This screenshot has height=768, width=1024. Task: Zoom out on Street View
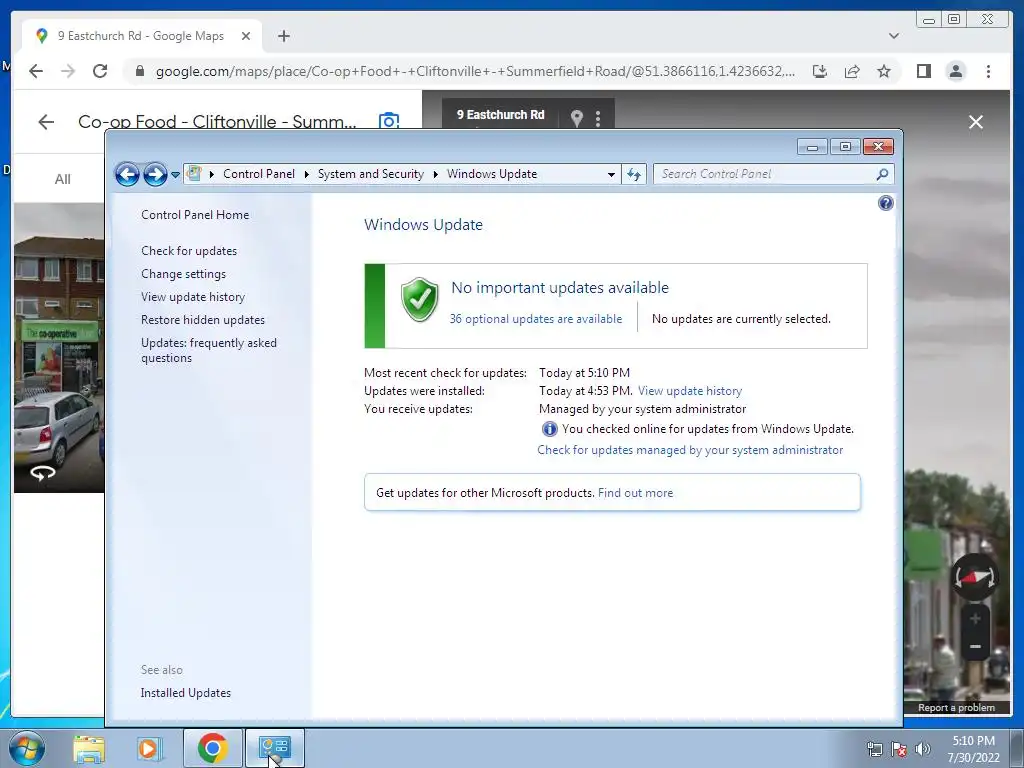click(975, 647)
